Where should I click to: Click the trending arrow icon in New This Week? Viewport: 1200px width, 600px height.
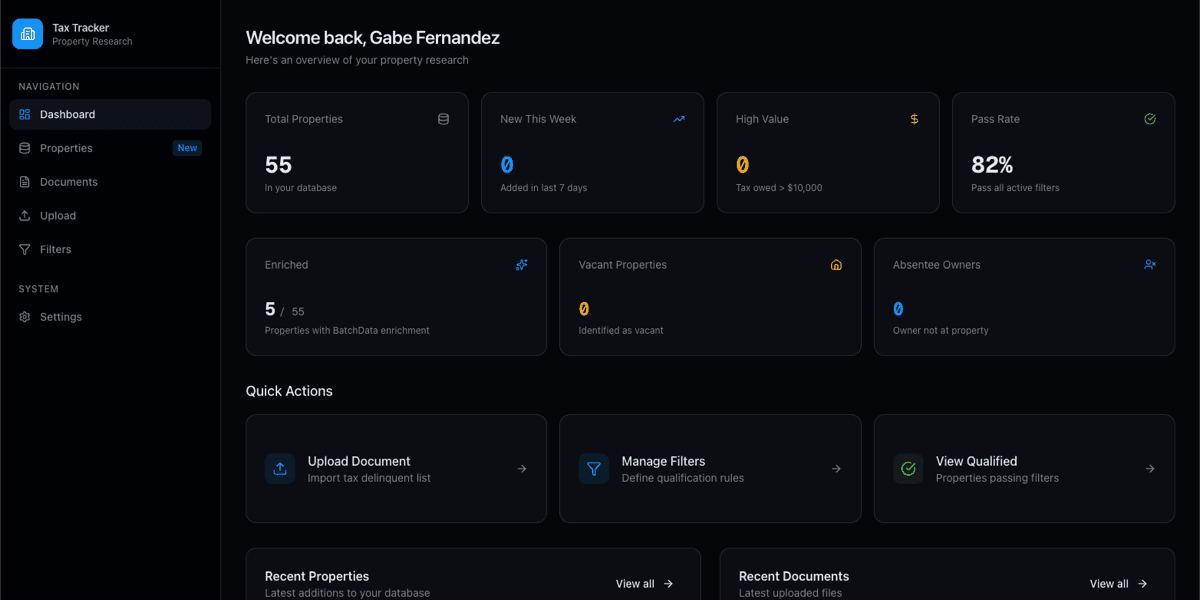click(679, 119)
